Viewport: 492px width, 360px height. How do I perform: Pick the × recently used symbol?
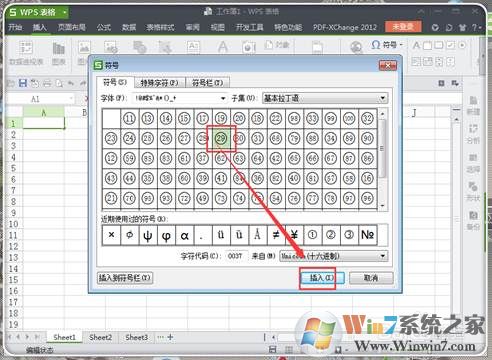tap(111, 235)
